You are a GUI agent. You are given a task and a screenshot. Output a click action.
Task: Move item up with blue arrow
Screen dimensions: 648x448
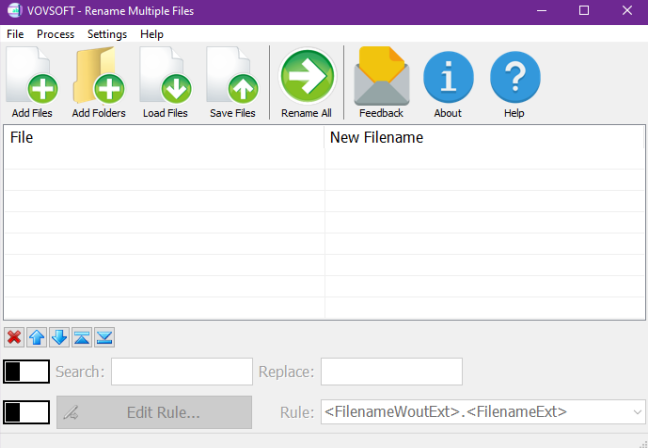37,337
